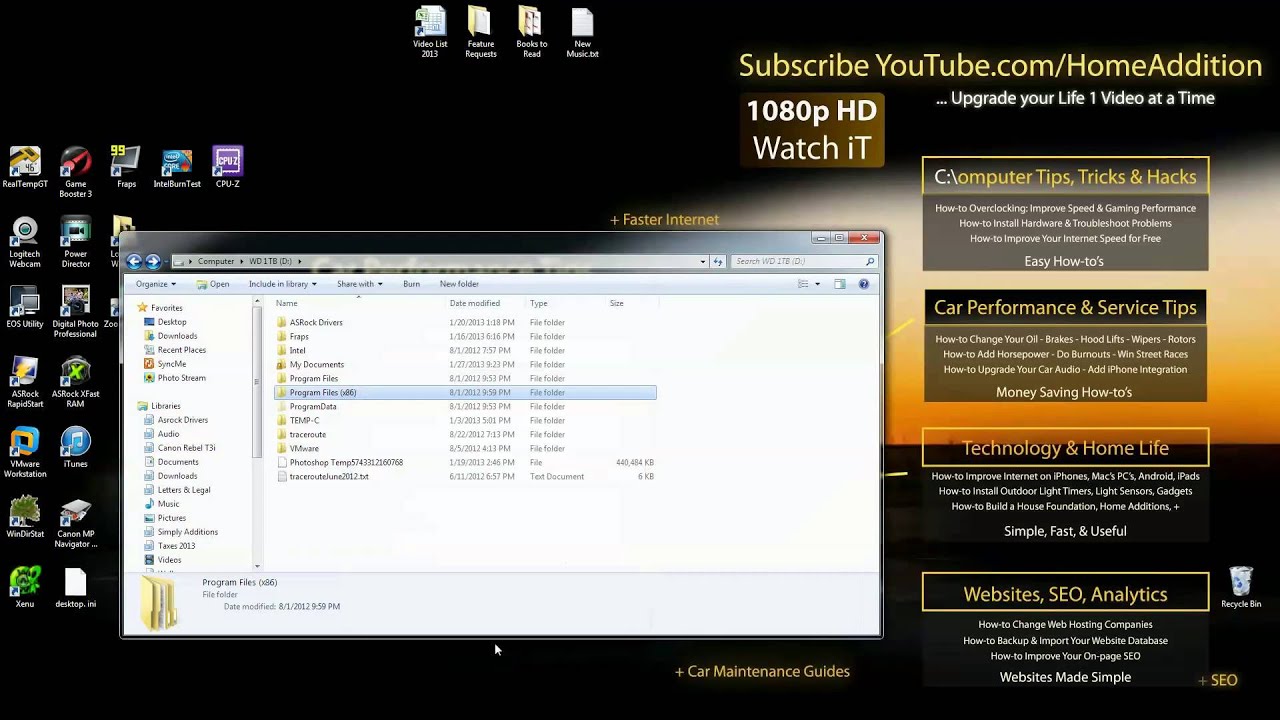Viewport: 1280px width, 720px height.
Task: Expand the address bar history dropdown
Action: [x=703, y=261]
